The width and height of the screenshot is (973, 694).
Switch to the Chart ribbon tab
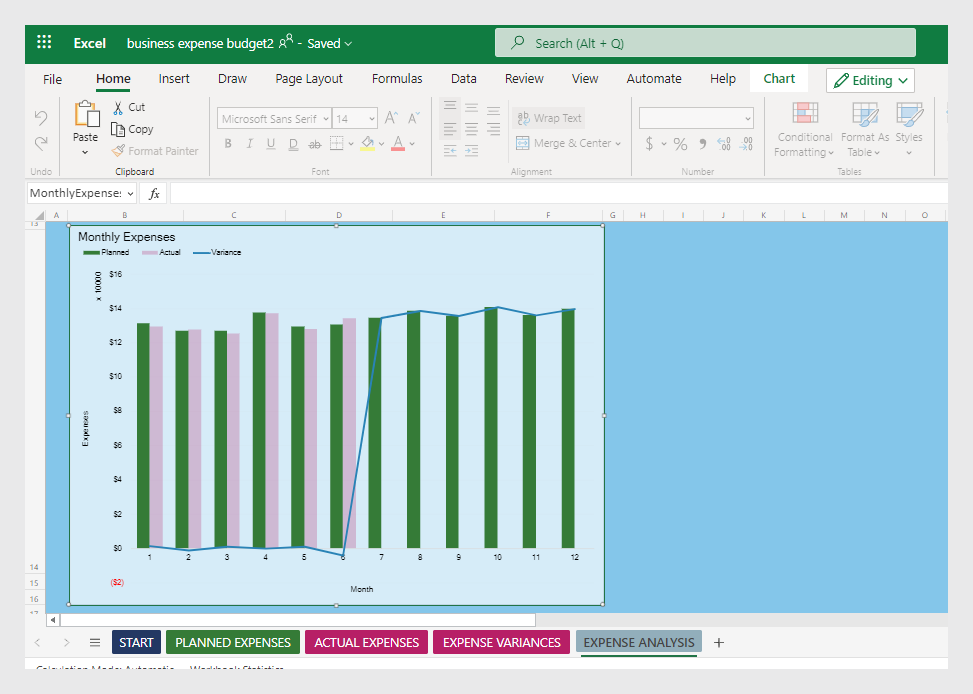(778, 78)
